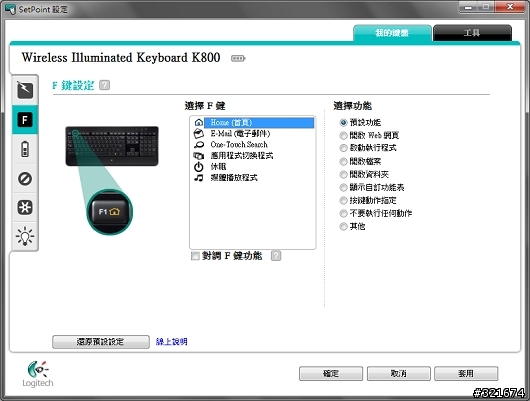Open the battery status sidebar icon
The image size is (530, 401).
(x=25, y=149)
